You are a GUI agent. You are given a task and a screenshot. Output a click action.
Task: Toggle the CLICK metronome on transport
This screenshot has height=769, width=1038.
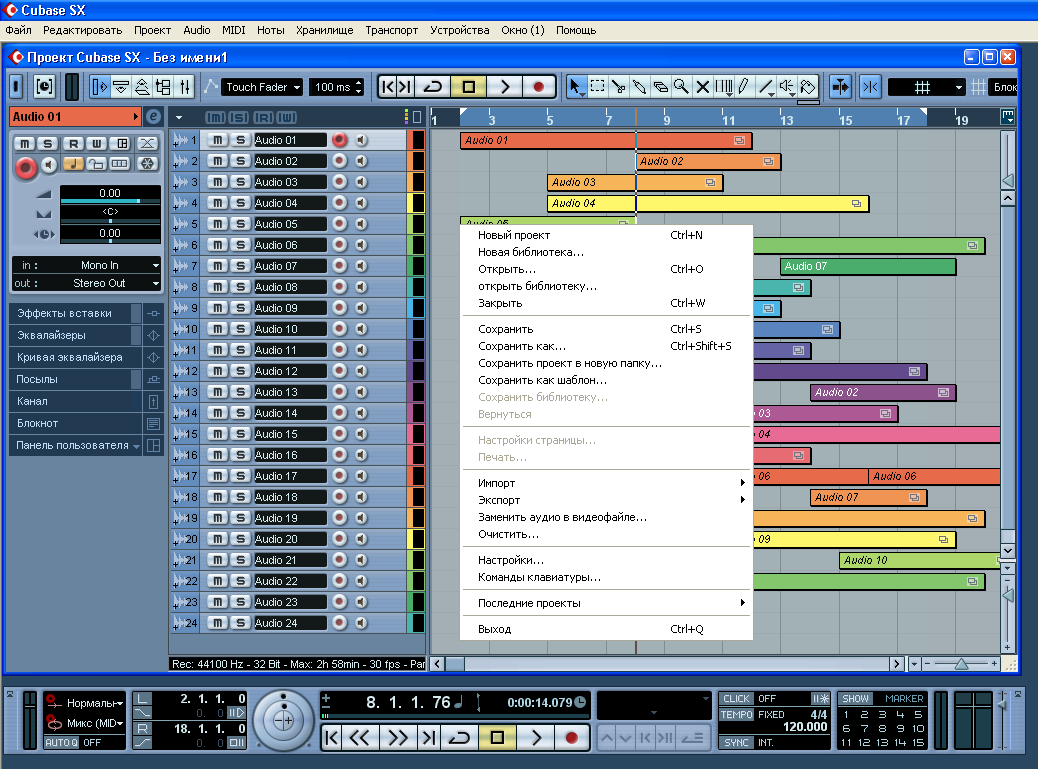736,698
